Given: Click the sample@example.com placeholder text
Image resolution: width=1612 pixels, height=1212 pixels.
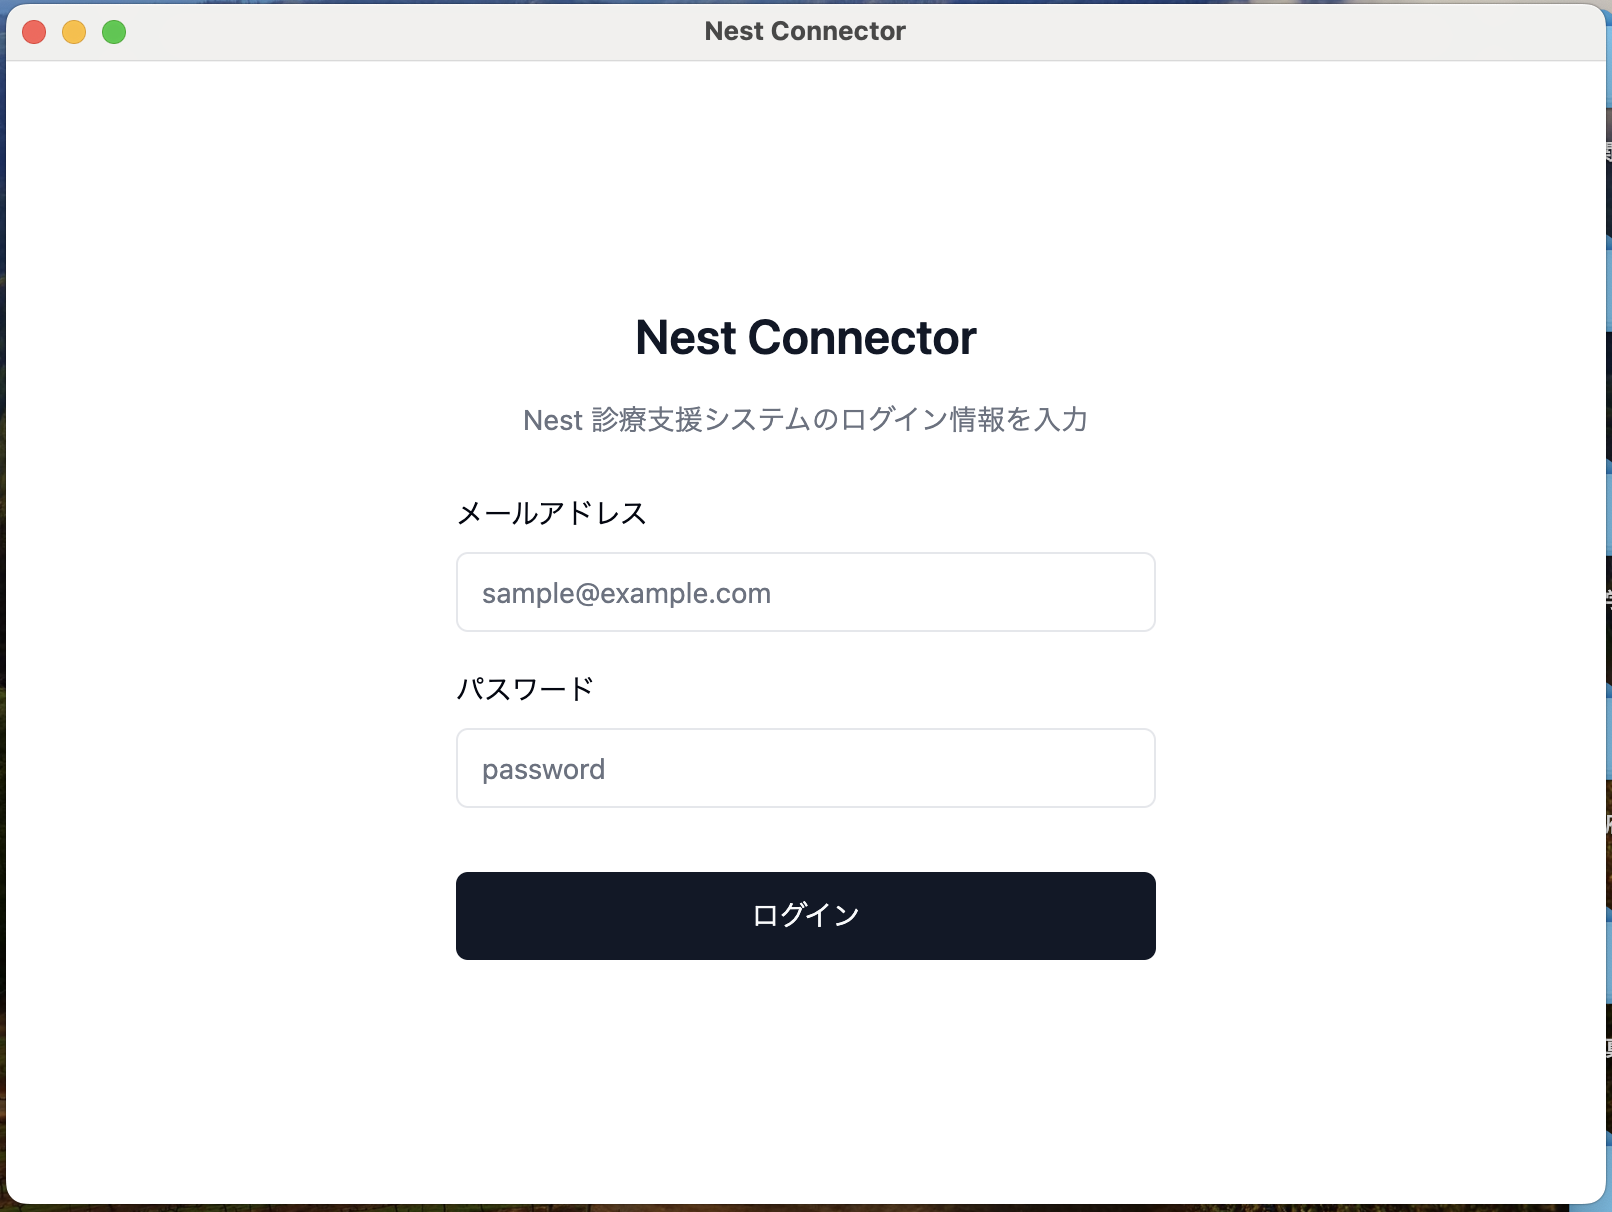Looking at the screenshot, I should pos(626,594).
